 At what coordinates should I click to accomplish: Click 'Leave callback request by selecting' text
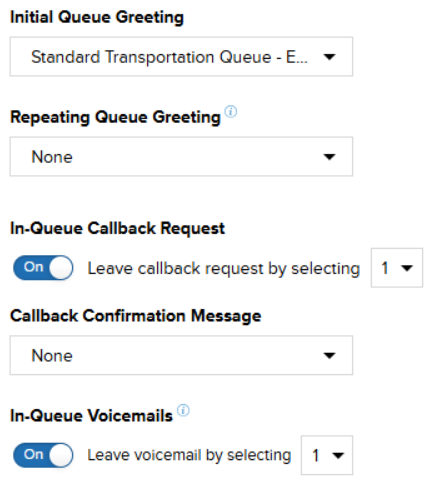click(224, 268)
